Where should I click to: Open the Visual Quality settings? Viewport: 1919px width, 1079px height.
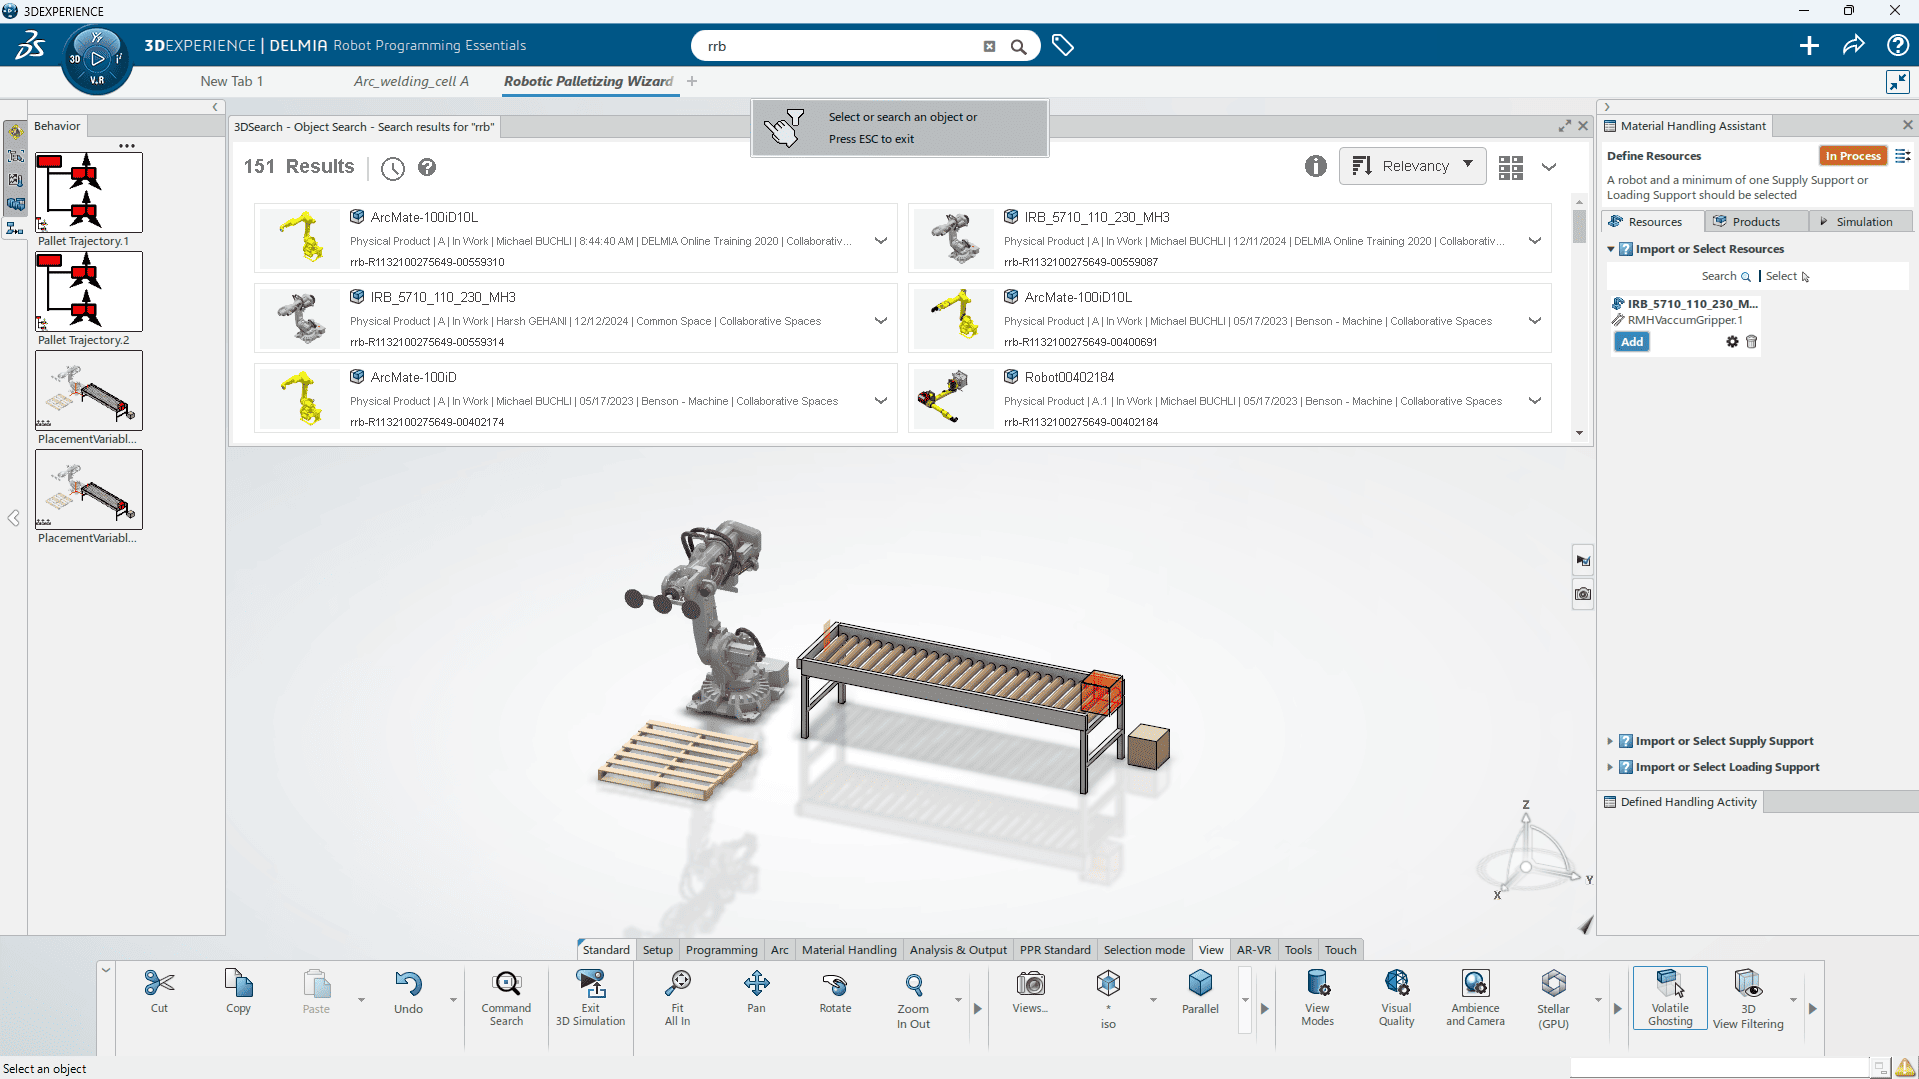(1396, 997)
